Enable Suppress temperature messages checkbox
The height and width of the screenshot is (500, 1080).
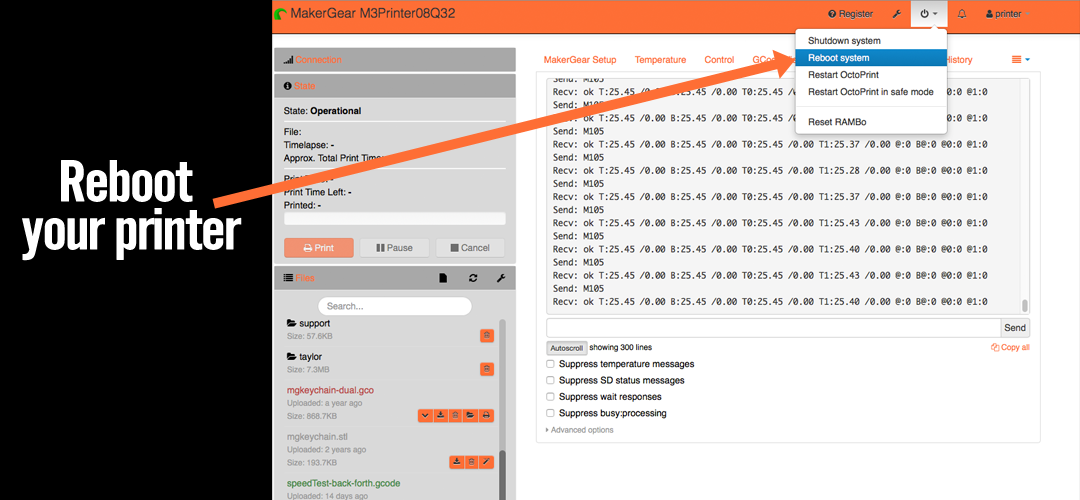point(550,364)
